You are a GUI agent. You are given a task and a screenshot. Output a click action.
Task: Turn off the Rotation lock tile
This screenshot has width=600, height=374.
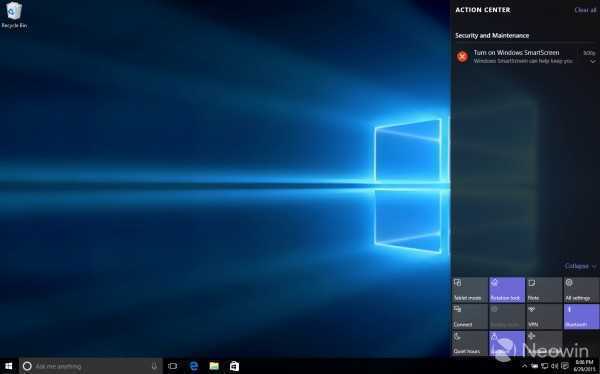pyautogui.click(x=507, y=290)
